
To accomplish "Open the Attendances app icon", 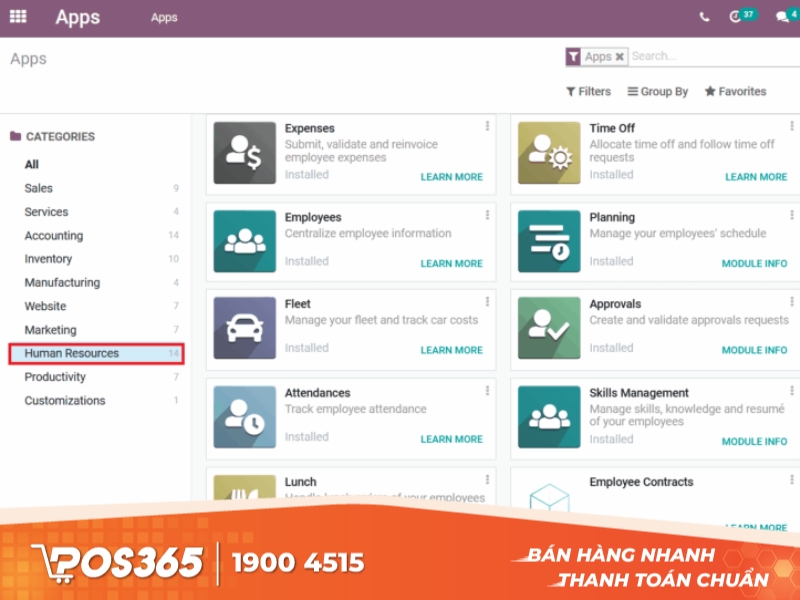I will coord(244,414).
